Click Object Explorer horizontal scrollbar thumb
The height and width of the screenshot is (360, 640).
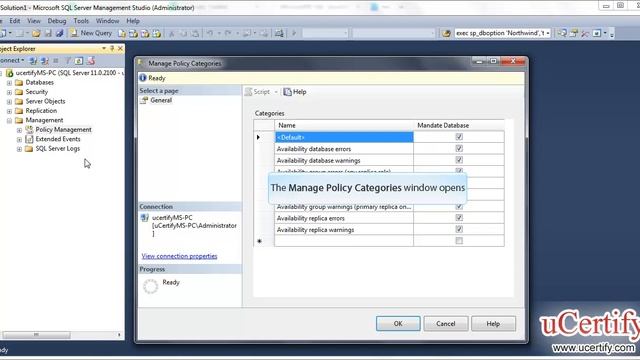tap(36, 335)
